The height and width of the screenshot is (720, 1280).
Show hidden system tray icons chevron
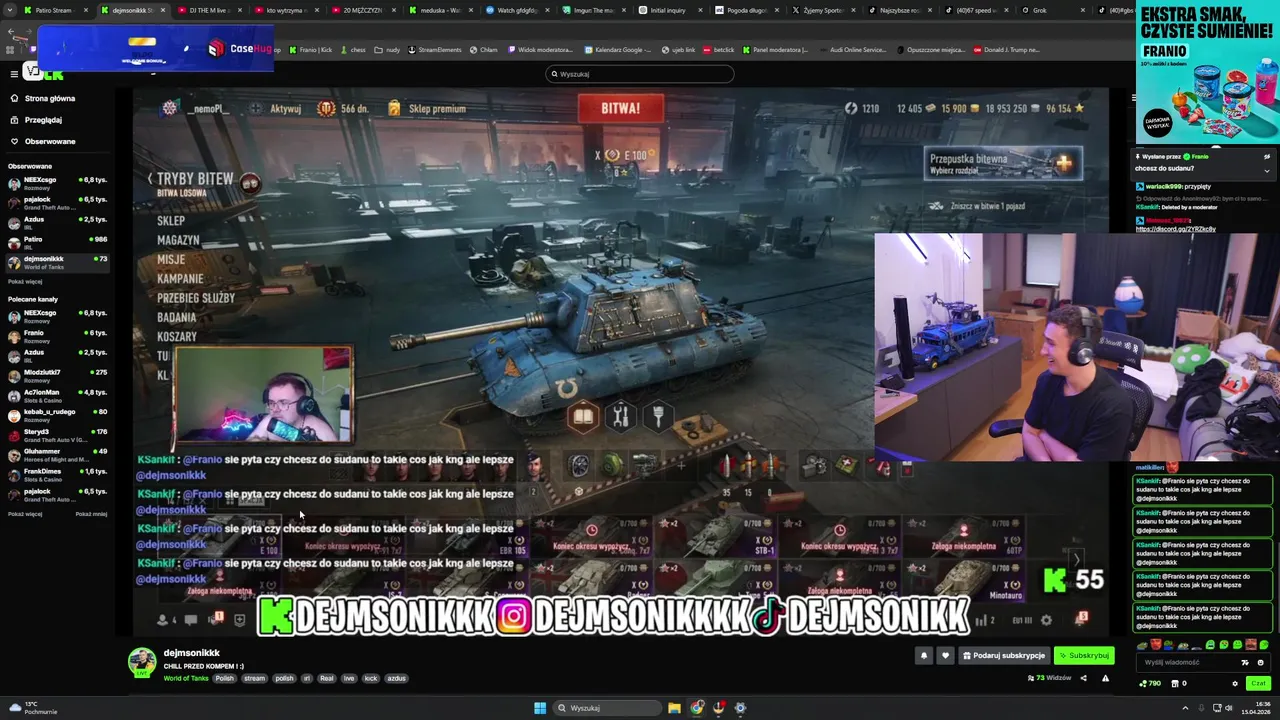click(x=1185, y=708)
